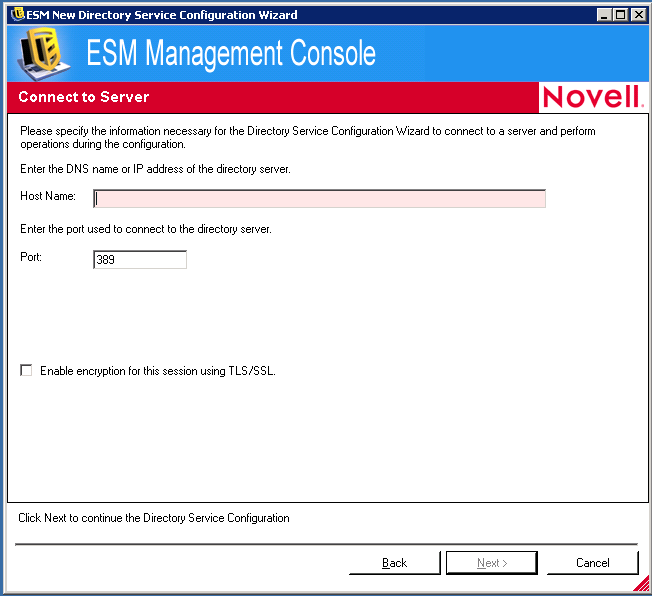Viewport: 652px width, 596px height.
Task: Click the ESM Management Console logo icon
Action: point(42,54)
